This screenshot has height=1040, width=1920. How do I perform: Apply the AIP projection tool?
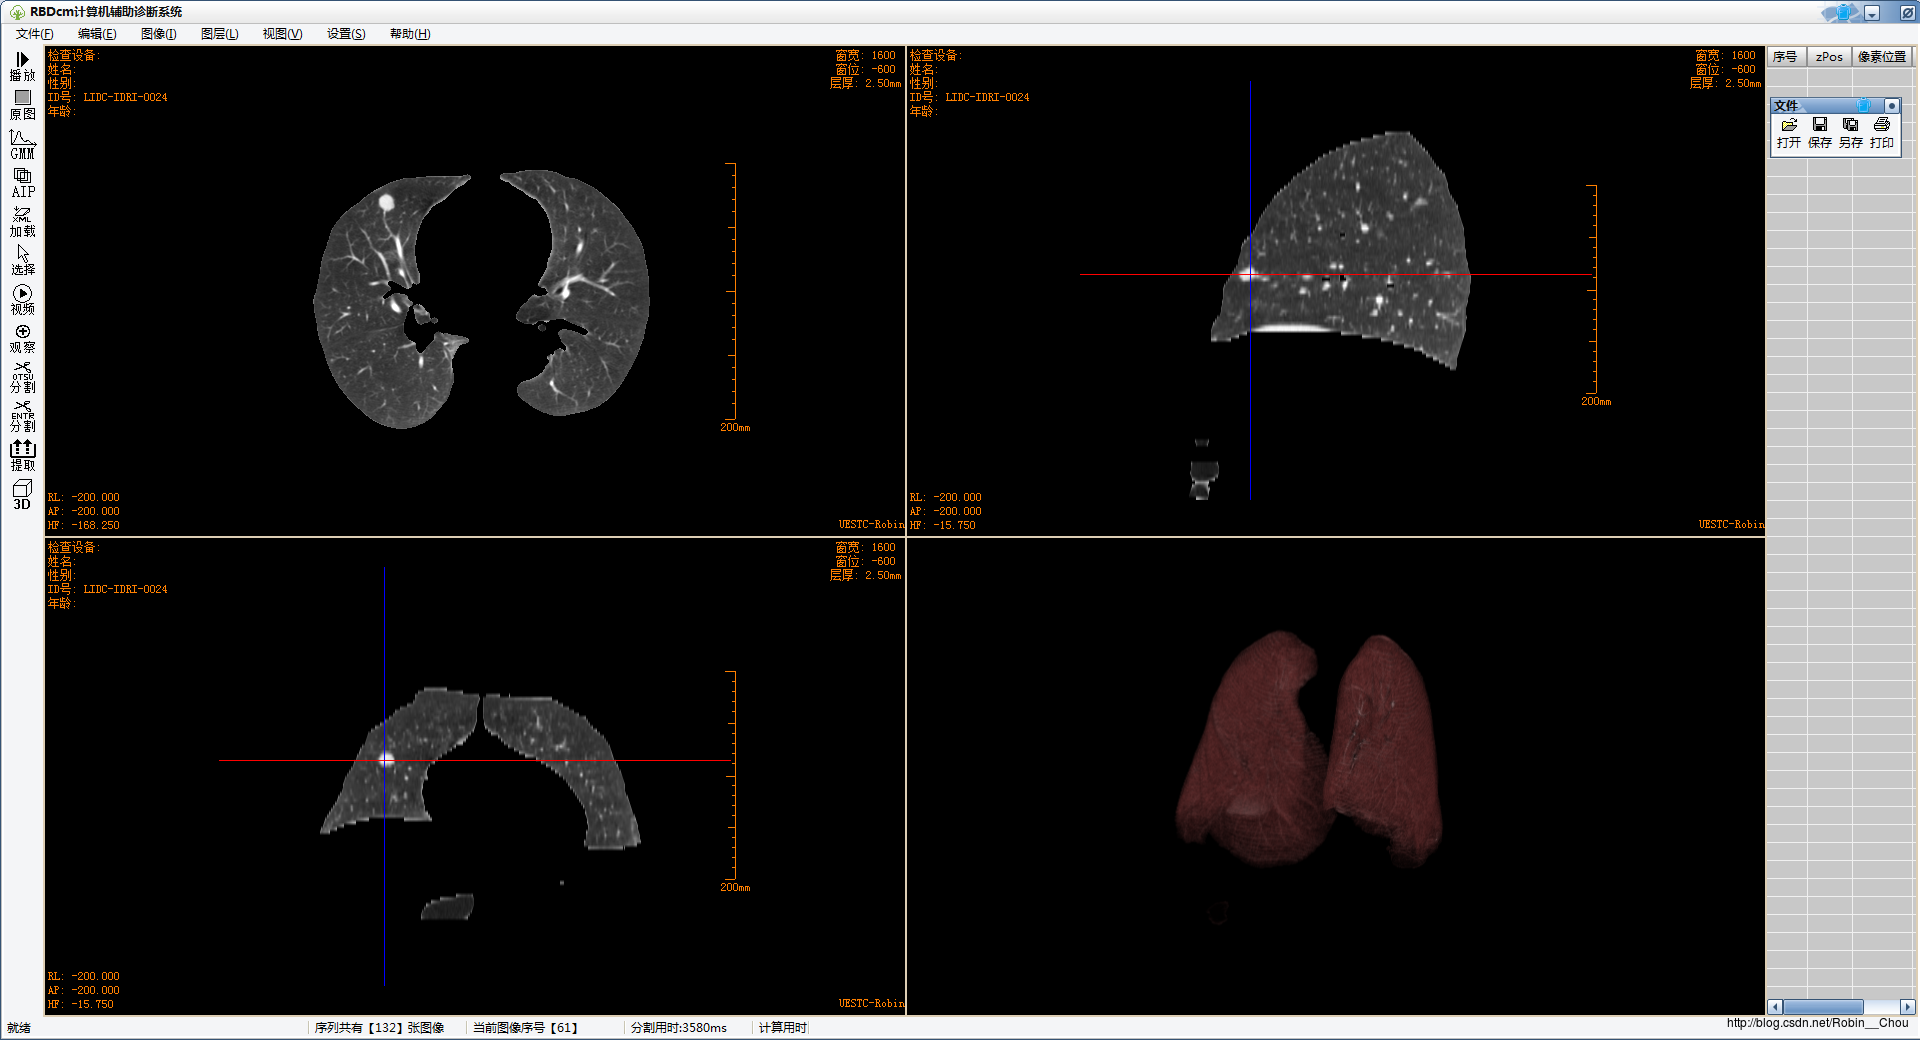pyautogui.click(x=22, y=184)
